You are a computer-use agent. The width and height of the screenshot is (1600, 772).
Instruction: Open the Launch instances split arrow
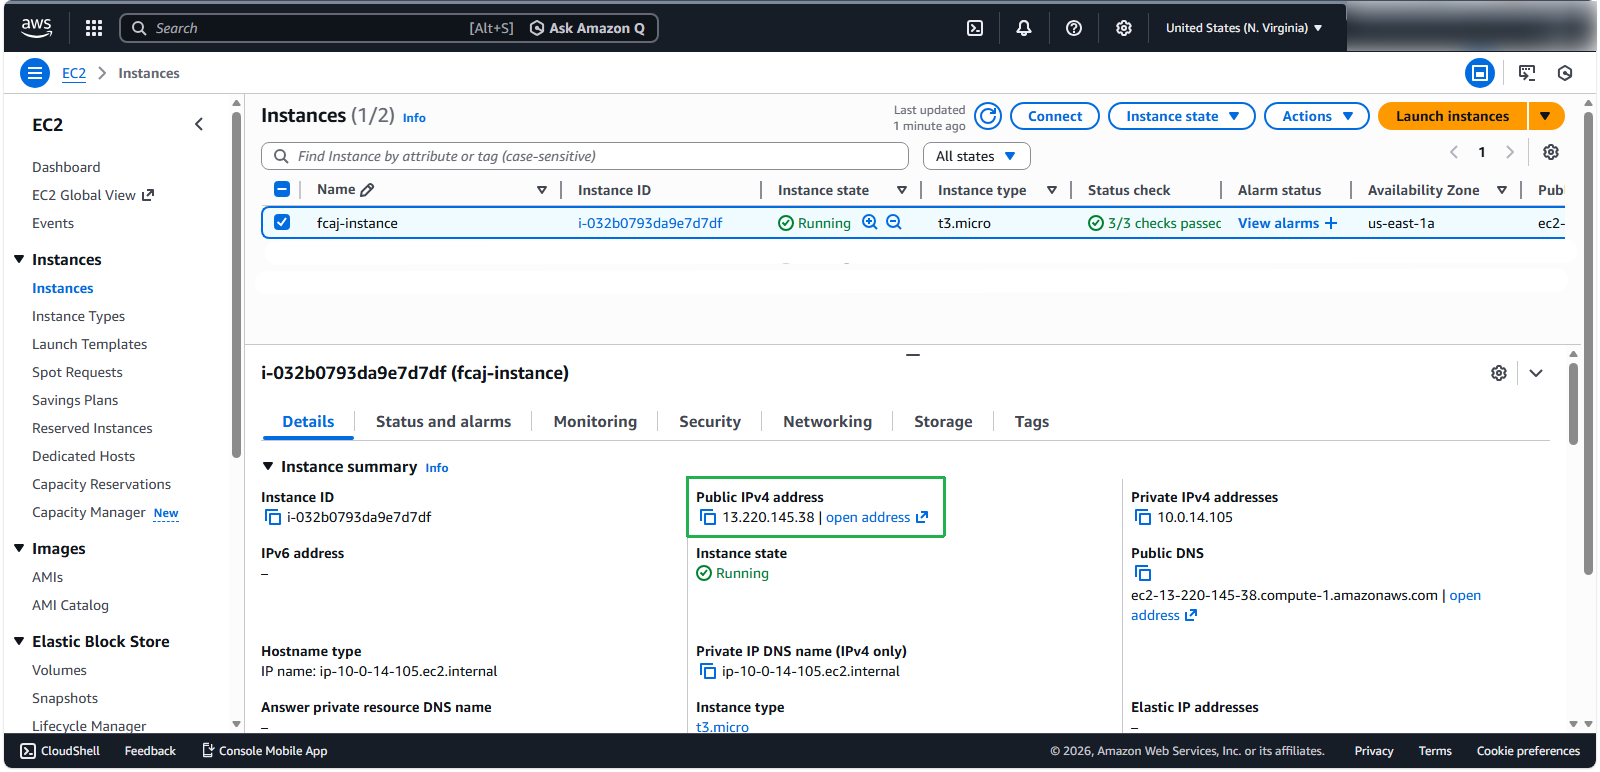click(1546, 116)
